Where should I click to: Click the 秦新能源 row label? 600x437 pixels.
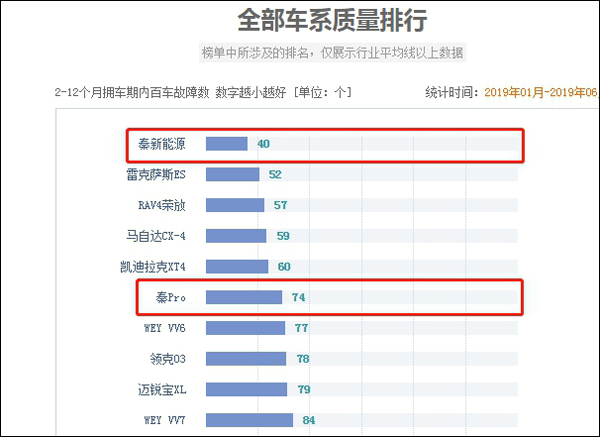162,144
